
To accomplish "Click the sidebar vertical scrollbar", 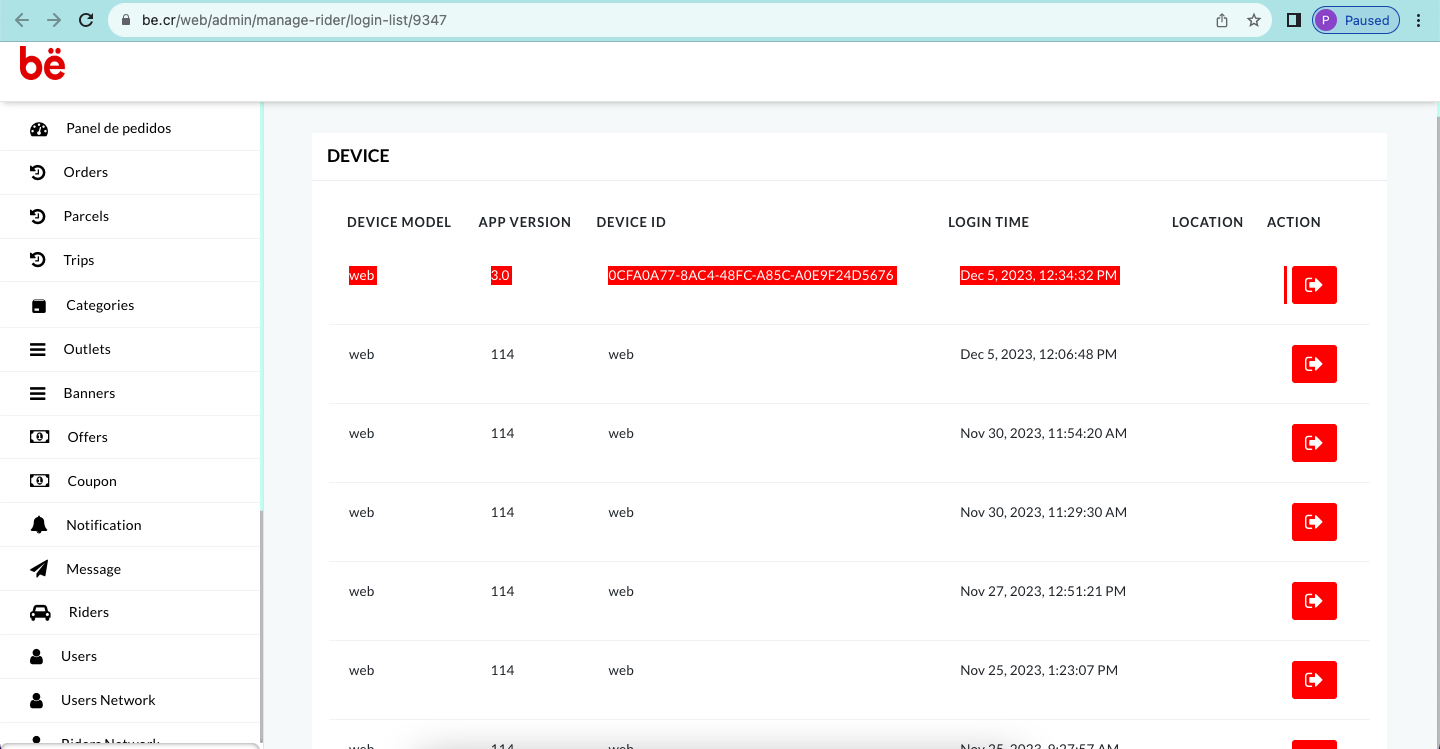I will click(262, 620).
